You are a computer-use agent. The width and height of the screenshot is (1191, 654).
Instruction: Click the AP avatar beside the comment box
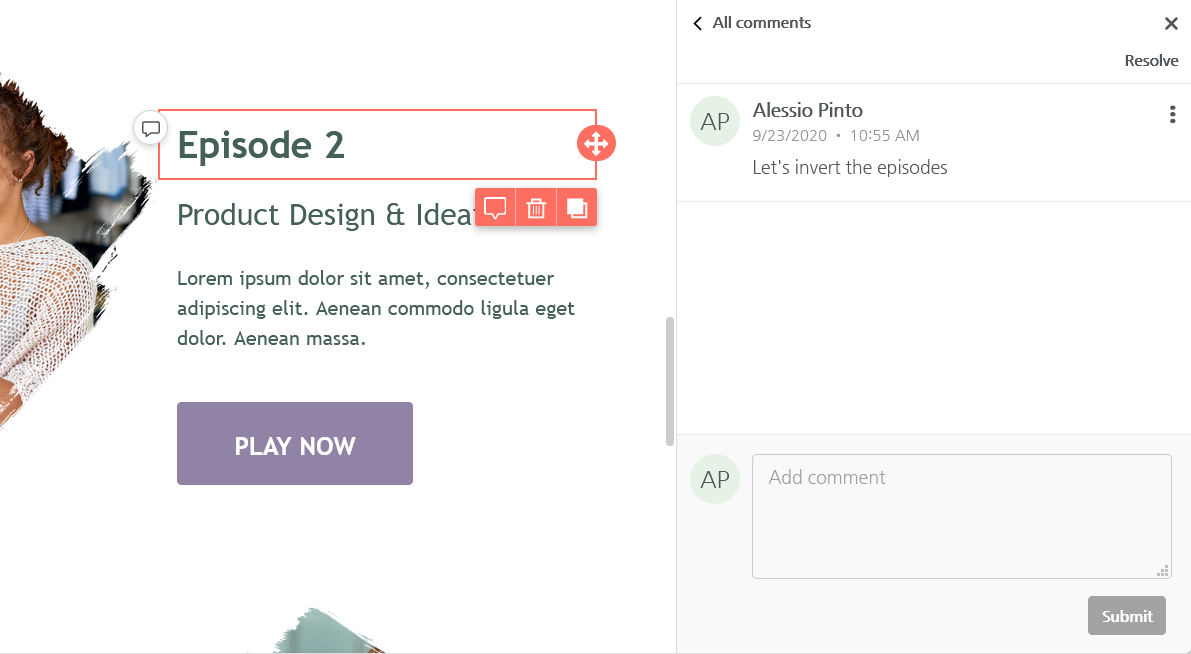coord(715,480)
